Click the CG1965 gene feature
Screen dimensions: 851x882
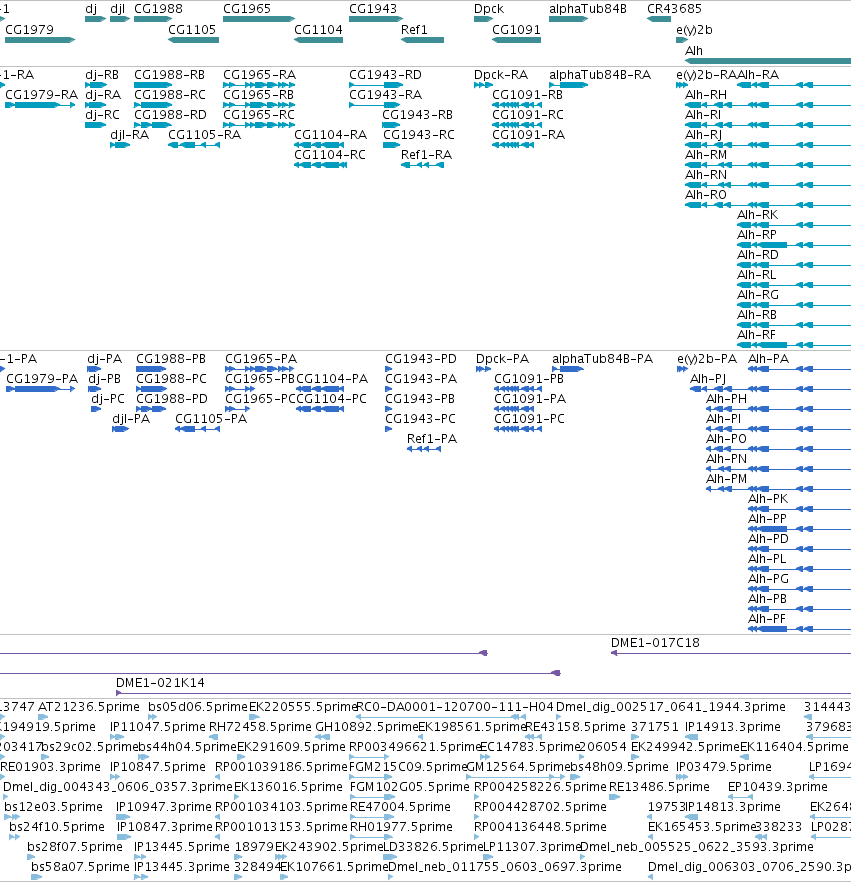point(259,19)
